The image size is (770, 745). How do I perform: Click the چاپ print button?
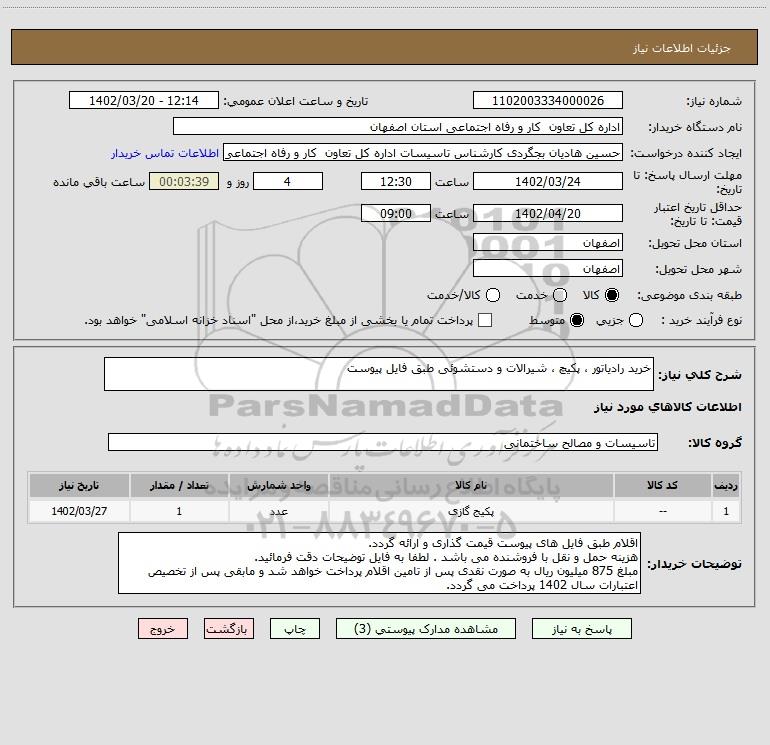[x=295, y=629]
